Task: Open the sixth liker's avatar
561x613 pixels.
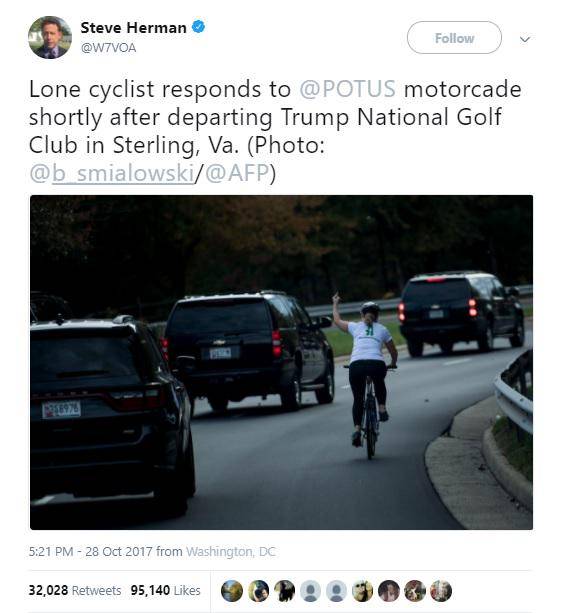Action: pyautogui.click(x=362, y=590)
